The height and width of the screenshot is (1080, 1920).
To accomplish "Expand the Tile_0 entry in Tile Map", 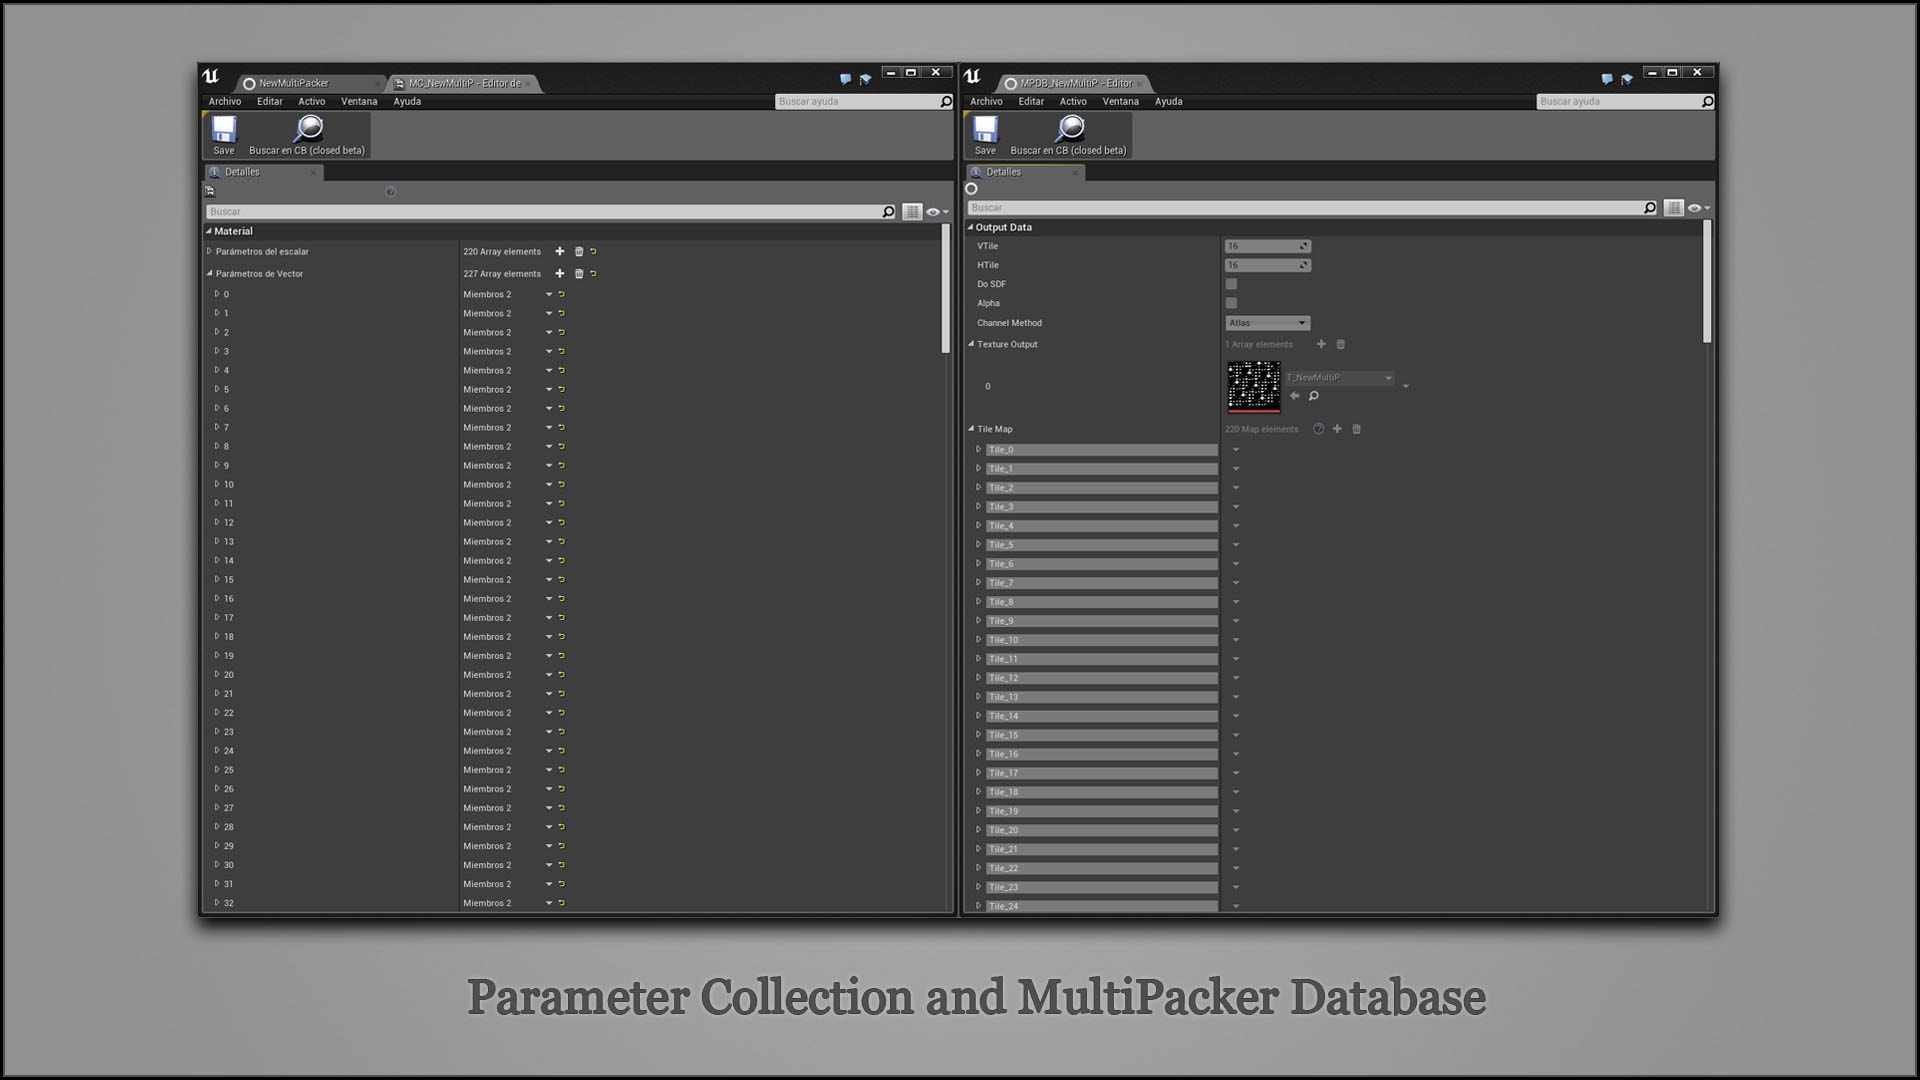I will tap(979, 449).
